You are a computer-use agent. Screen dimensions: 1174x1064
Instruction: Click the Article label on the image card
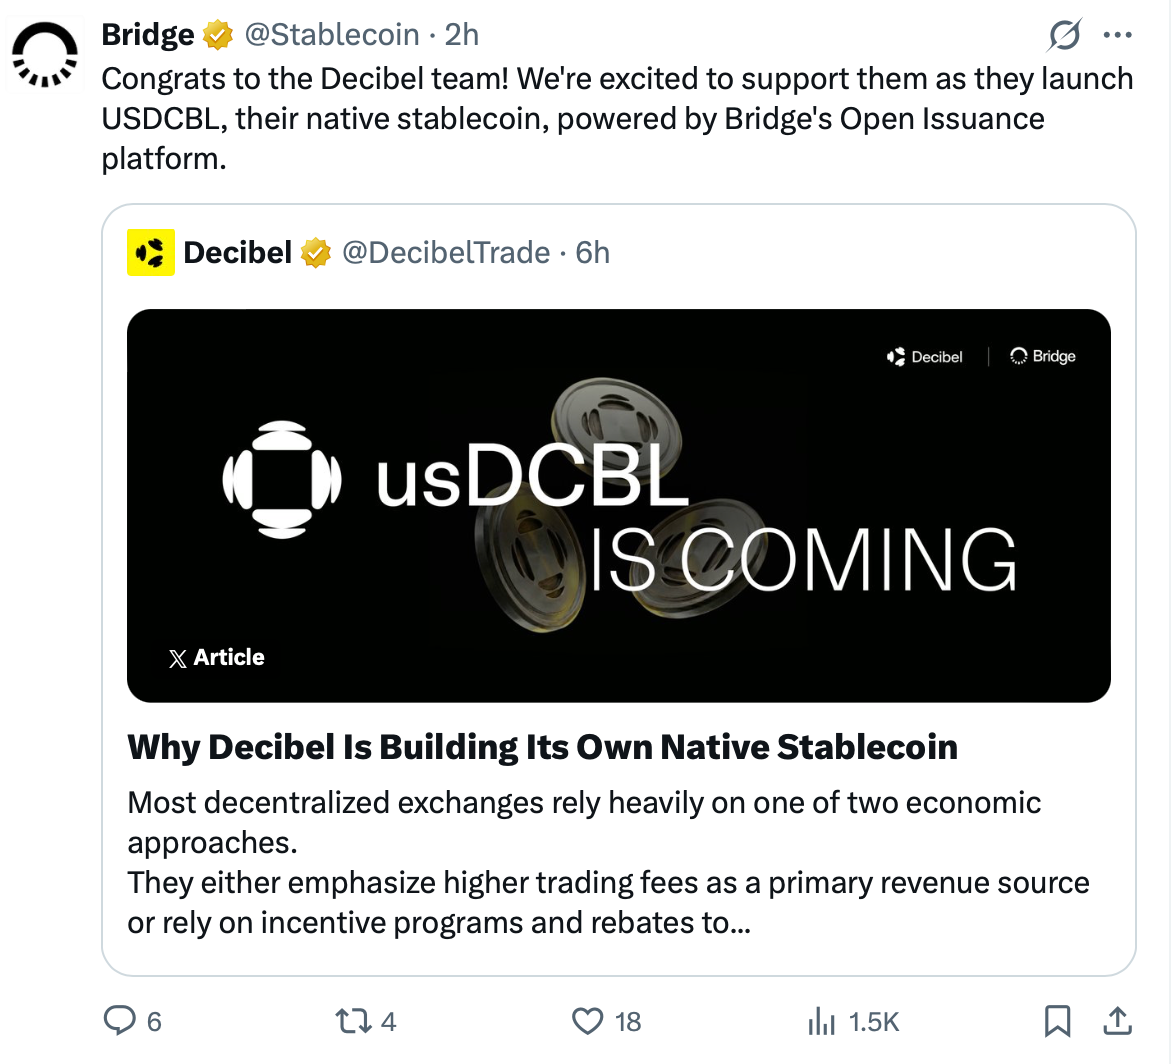(217, 657)
